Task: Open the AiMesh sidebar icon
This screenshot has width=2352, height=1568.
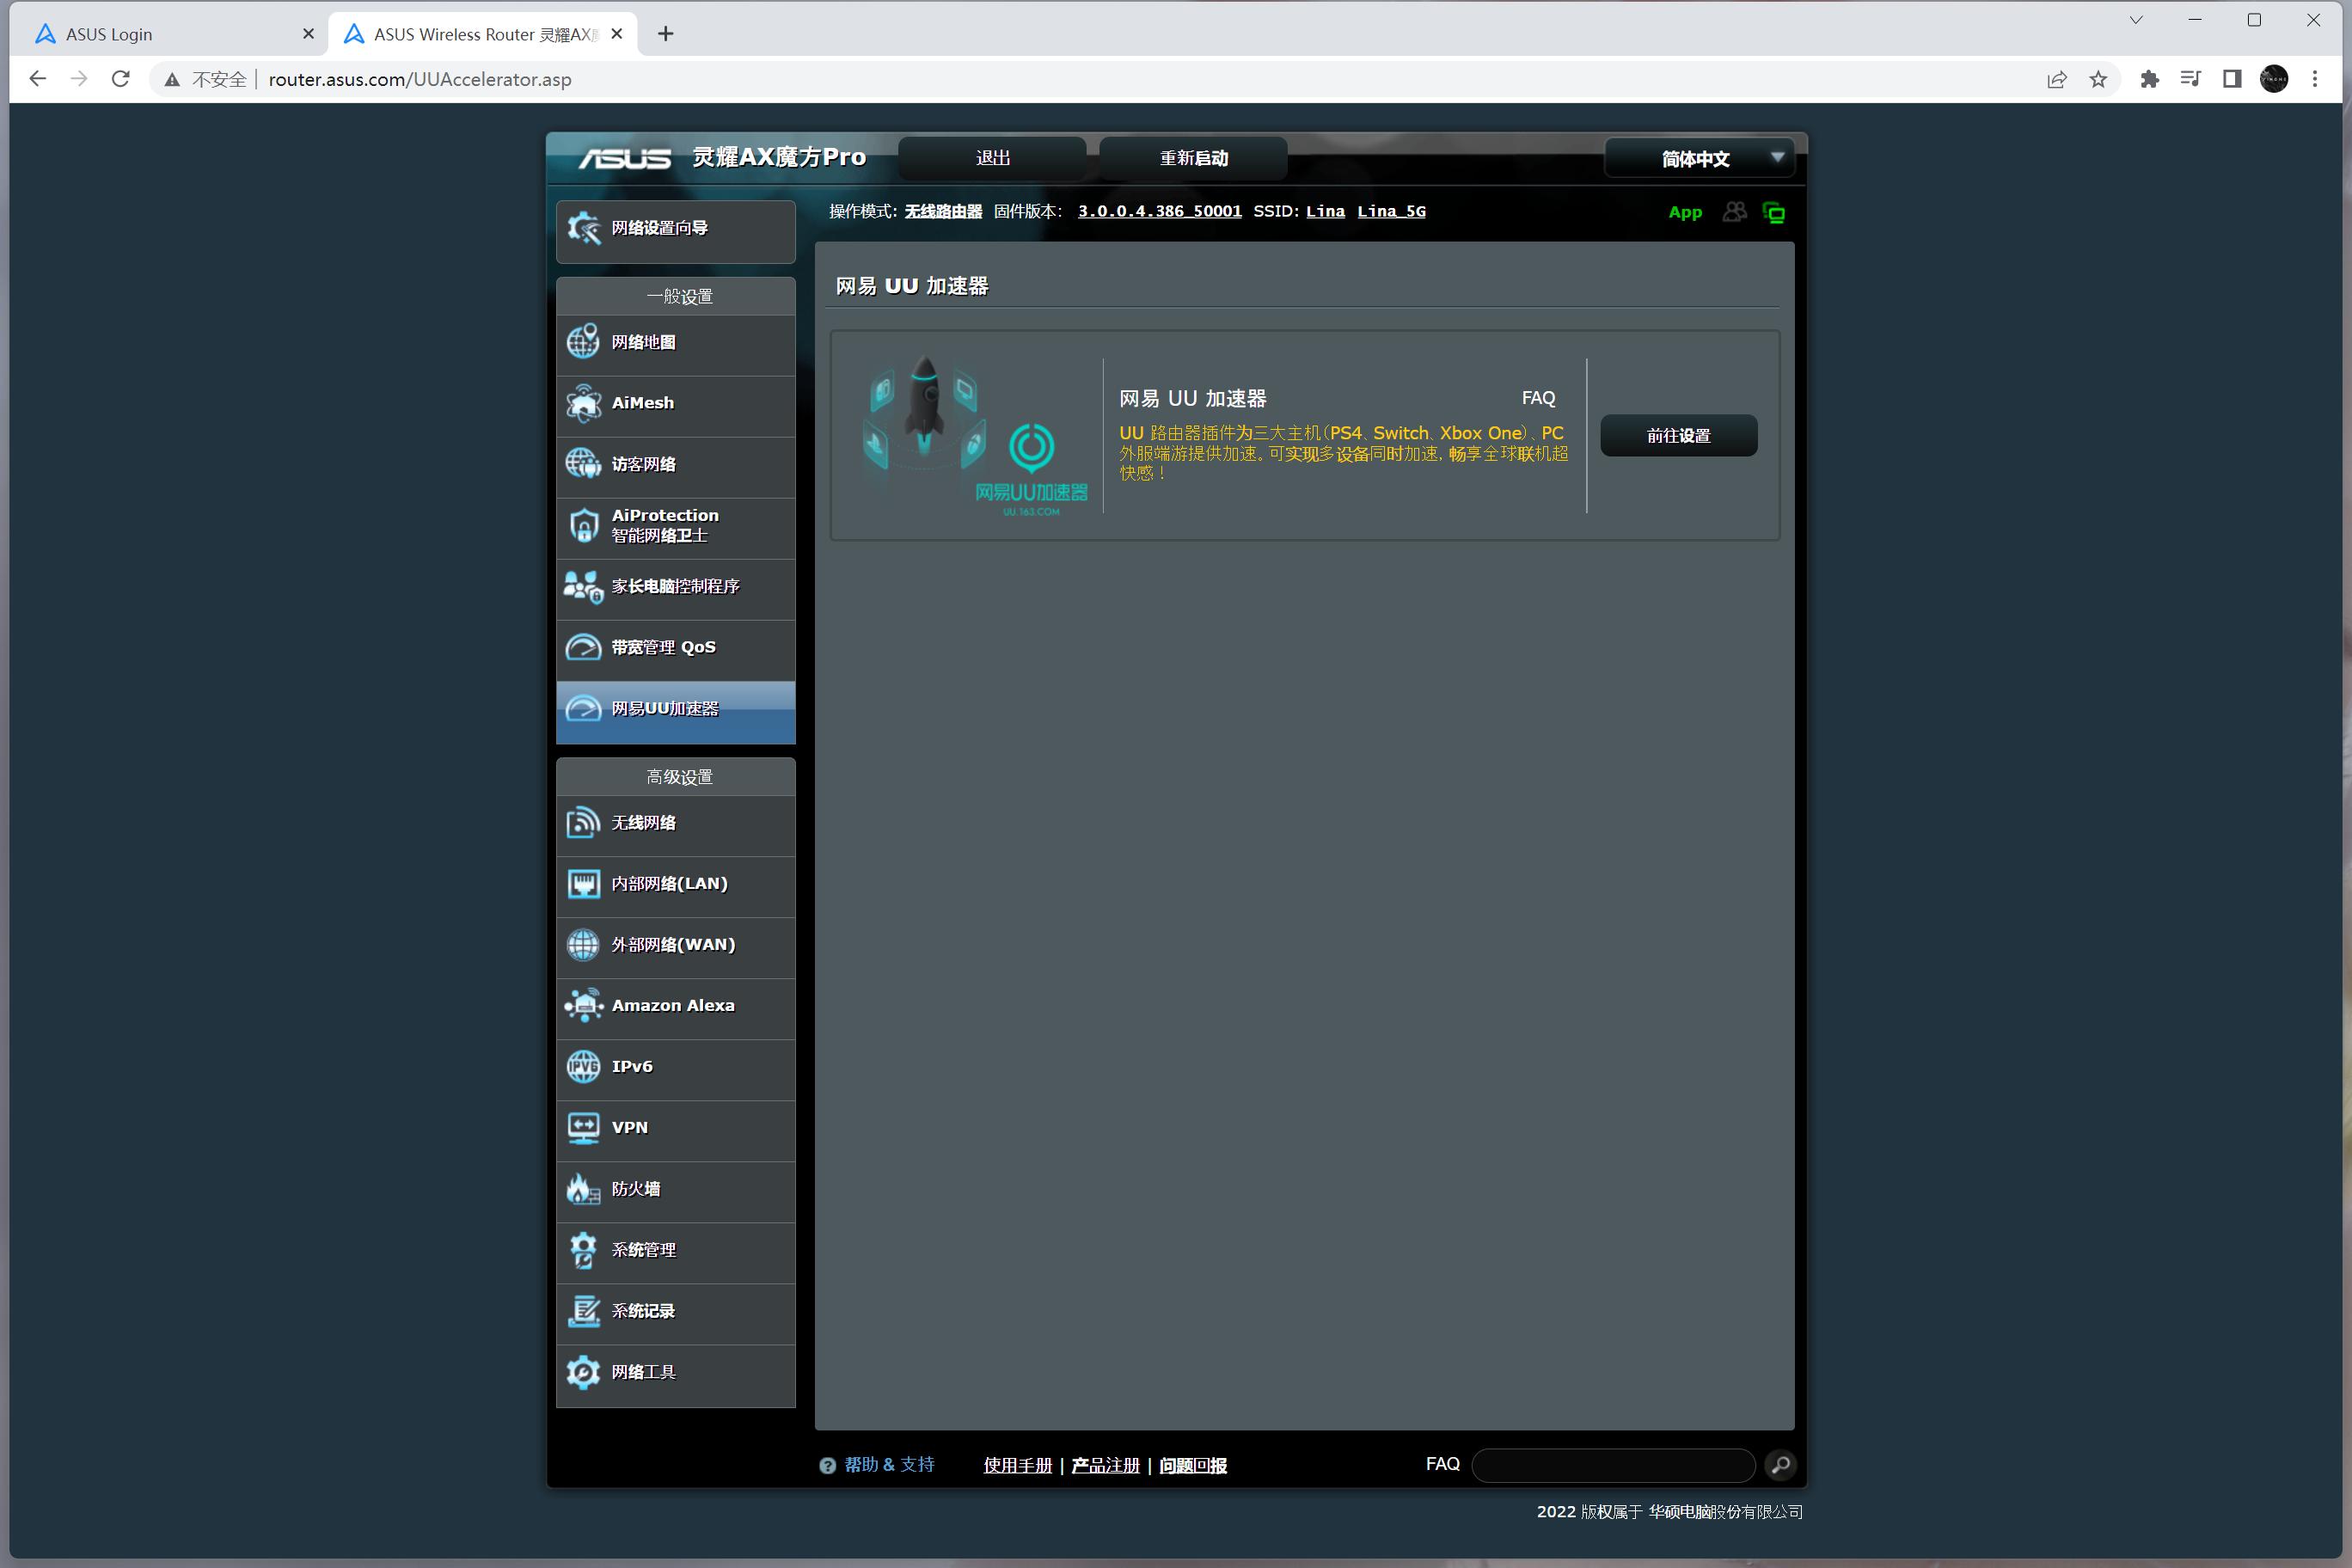Action: pyautogui.click(x=583, y=403)
